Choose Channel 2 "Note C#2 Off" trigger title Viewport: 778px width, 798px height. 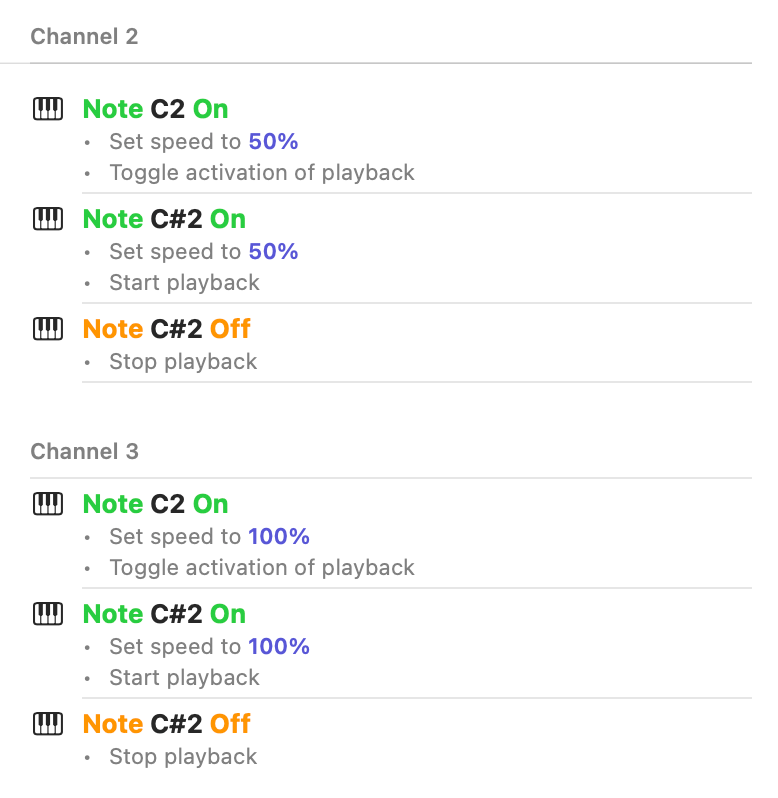(166, 329)
